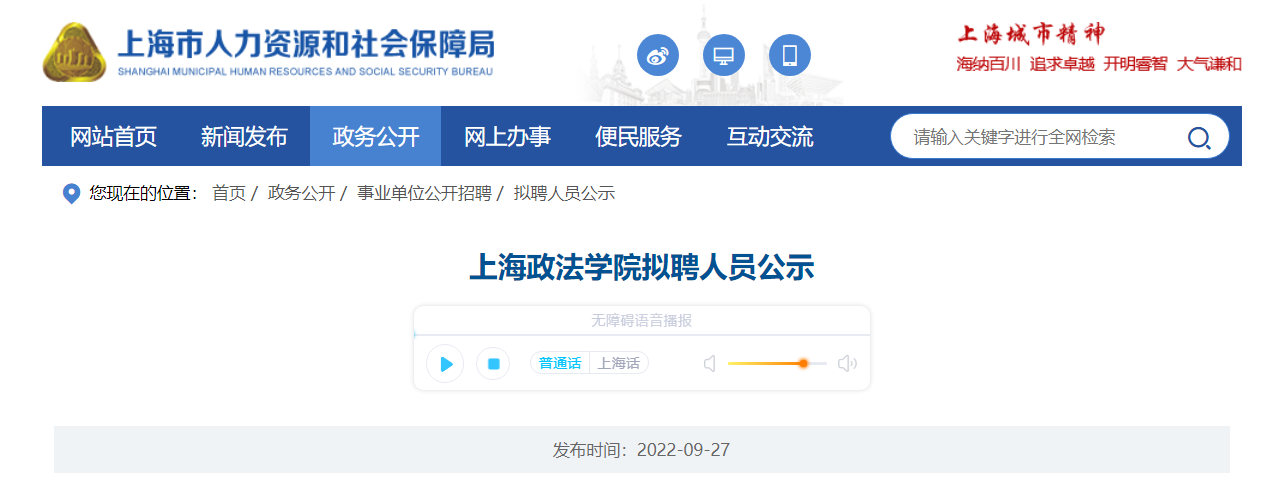Open the Weibo icon link
This screenshot has width=1268, height=485.
point(658,55)
